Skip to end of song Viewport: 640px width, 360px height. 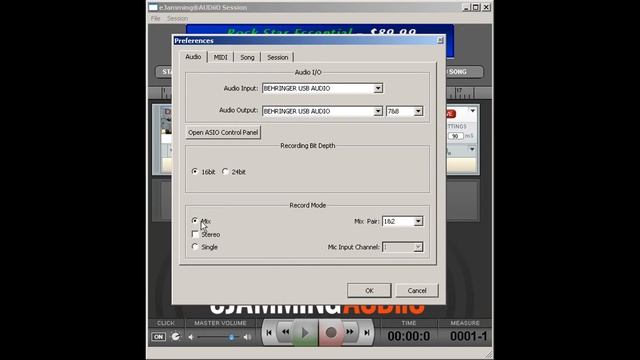tap(367, 333)
